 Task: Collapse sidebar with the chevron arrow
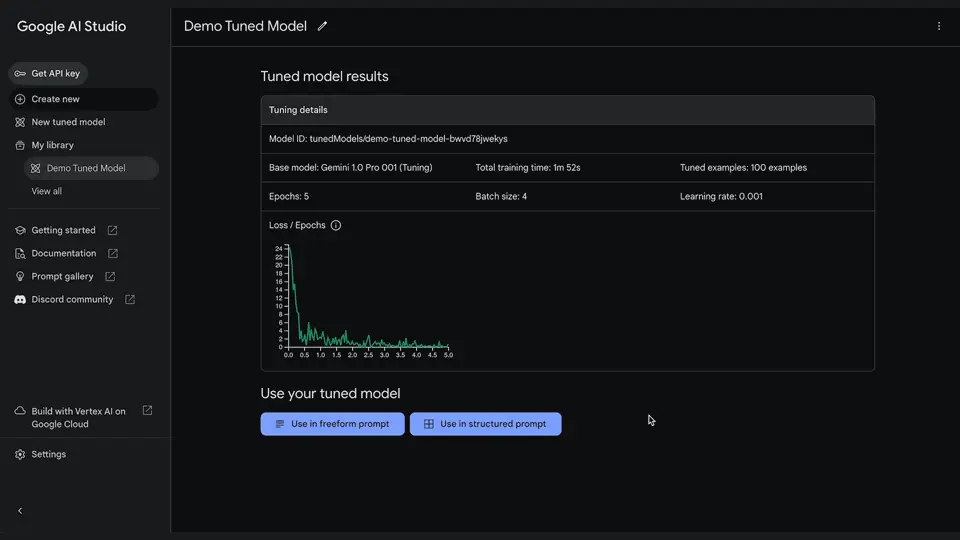20,511
